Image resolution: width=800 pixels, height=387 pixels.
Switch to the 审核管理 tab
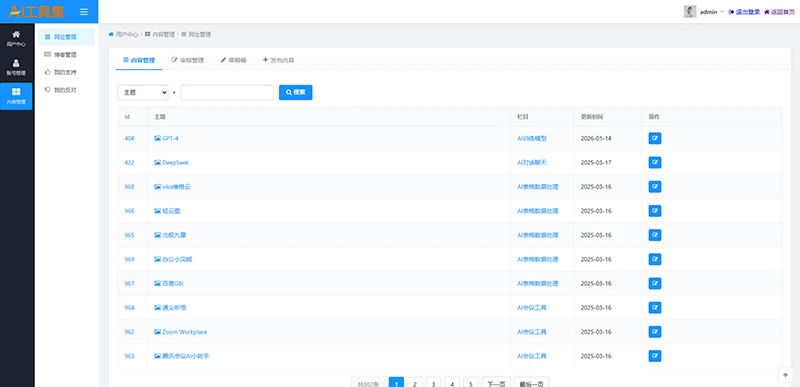187,60
